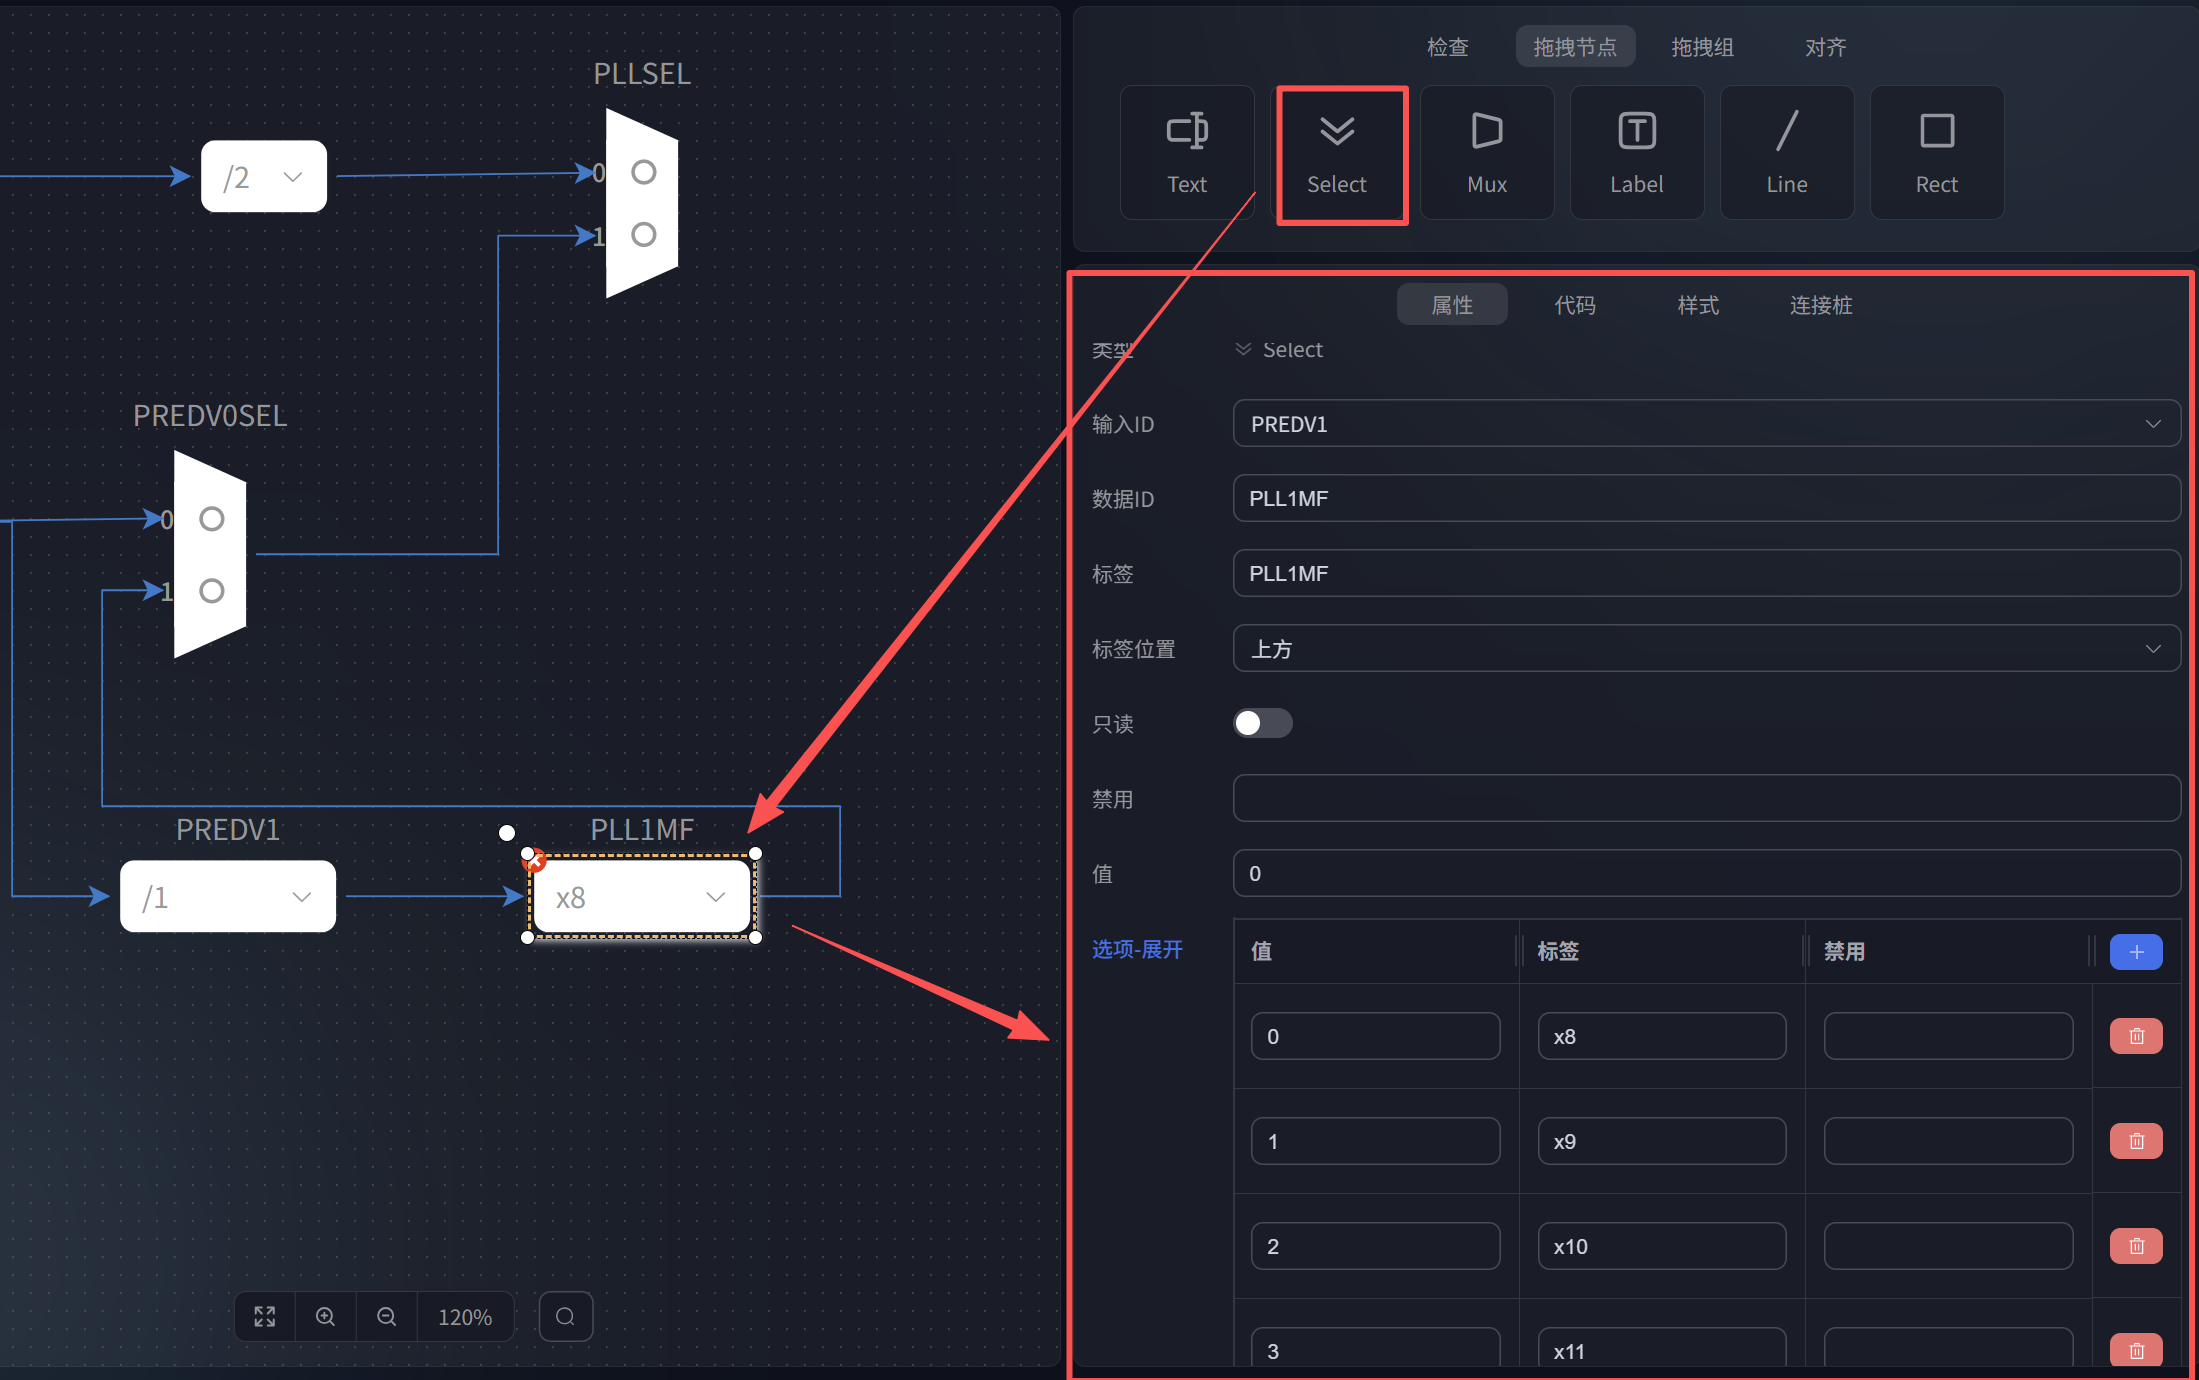Click disabled cell in the x10 row
The image size is (2199, 1380).
point(1948,1246)
